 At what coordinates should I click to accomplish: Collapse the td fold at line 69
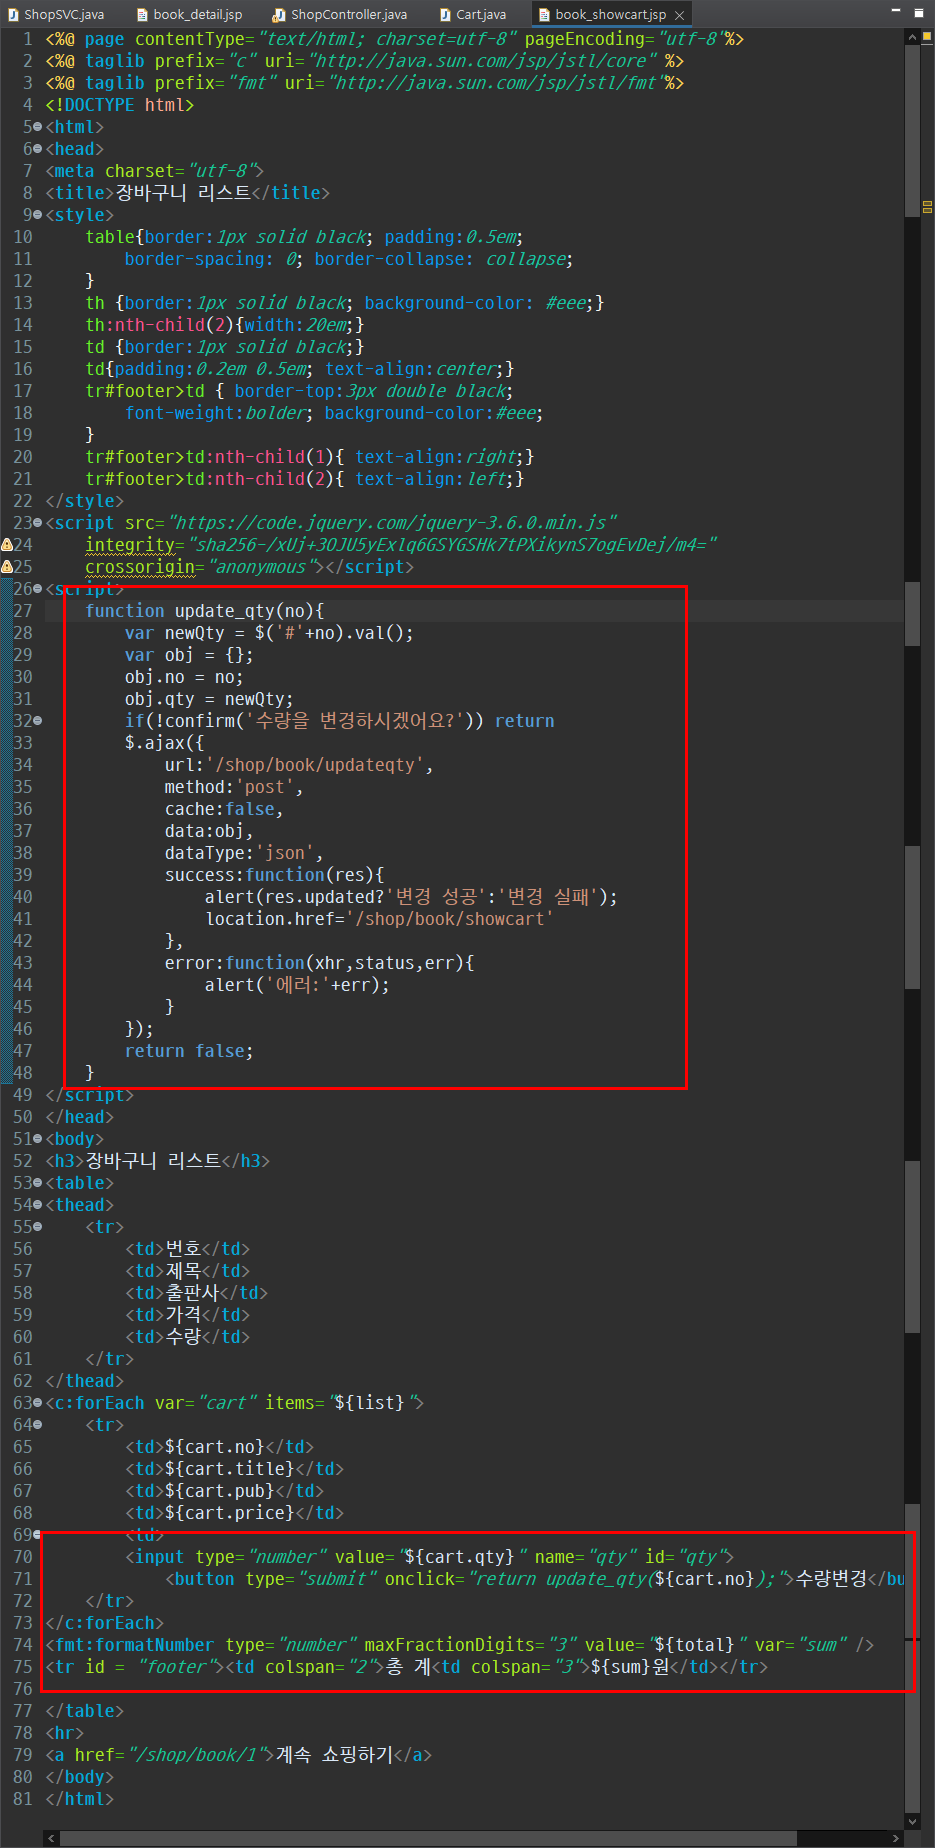pos(38,1534)
